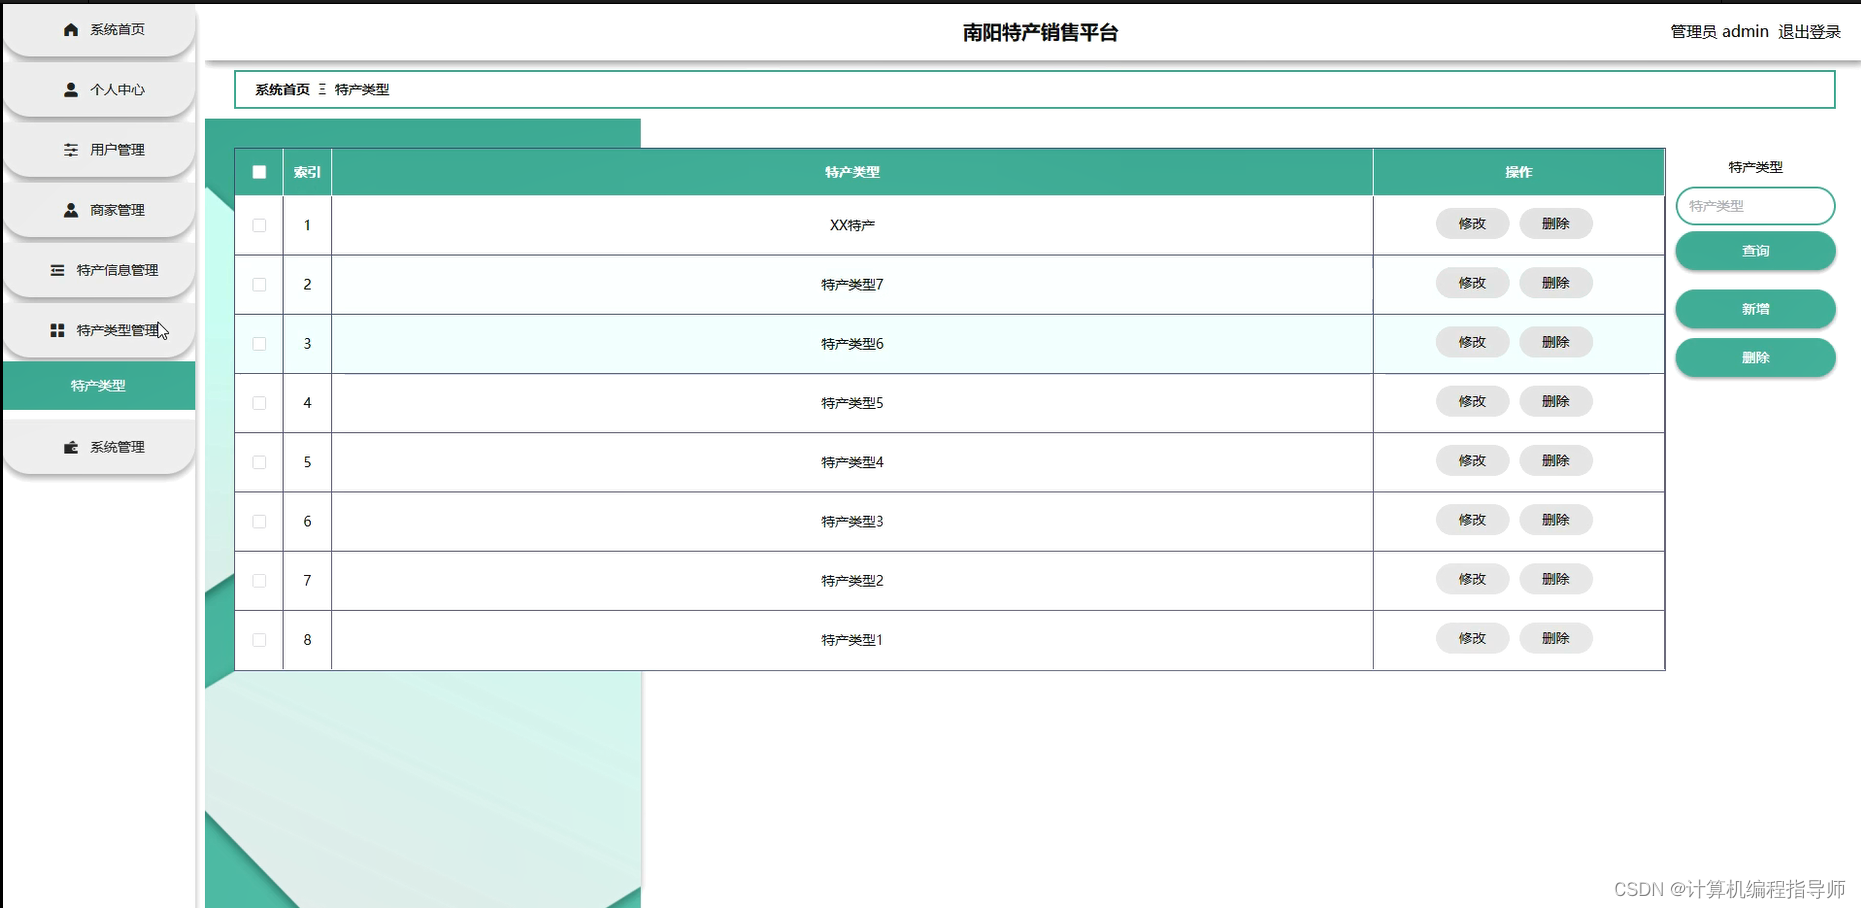Screen dimensions: 1861x908
Task: Click the 特产类型 column header
Action: (852, 172)
